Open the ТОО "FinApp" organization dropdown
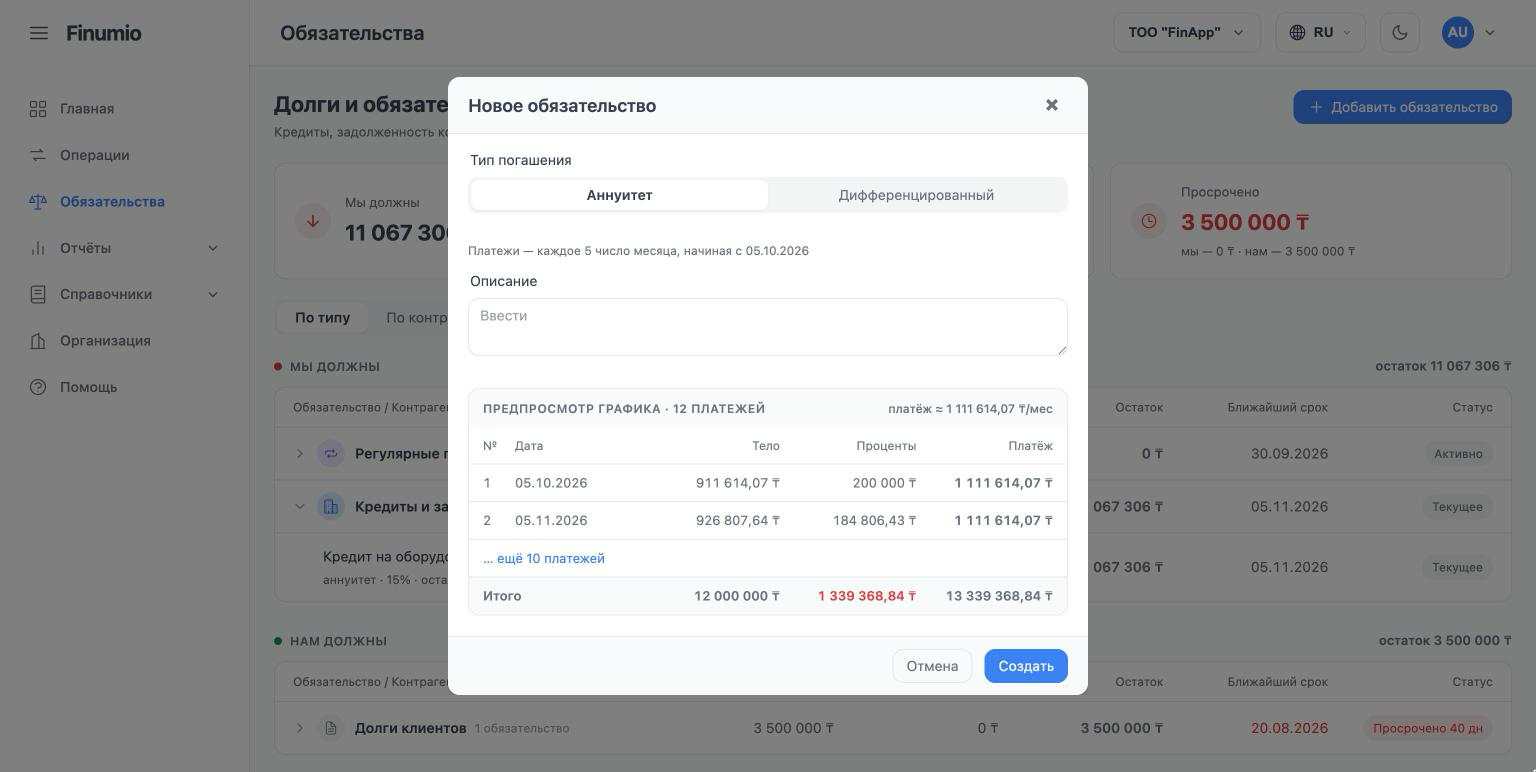This screenshot has height=772, width=1536. (1187, 33)
